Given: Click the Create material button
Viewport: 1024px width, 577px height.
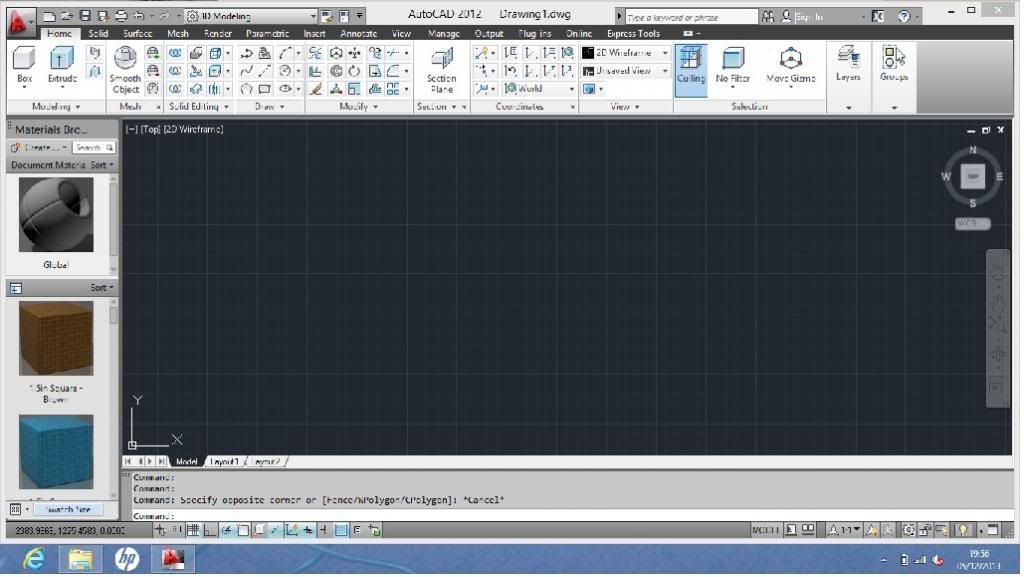Looking at the screenshot, I should tap(39, 148).
